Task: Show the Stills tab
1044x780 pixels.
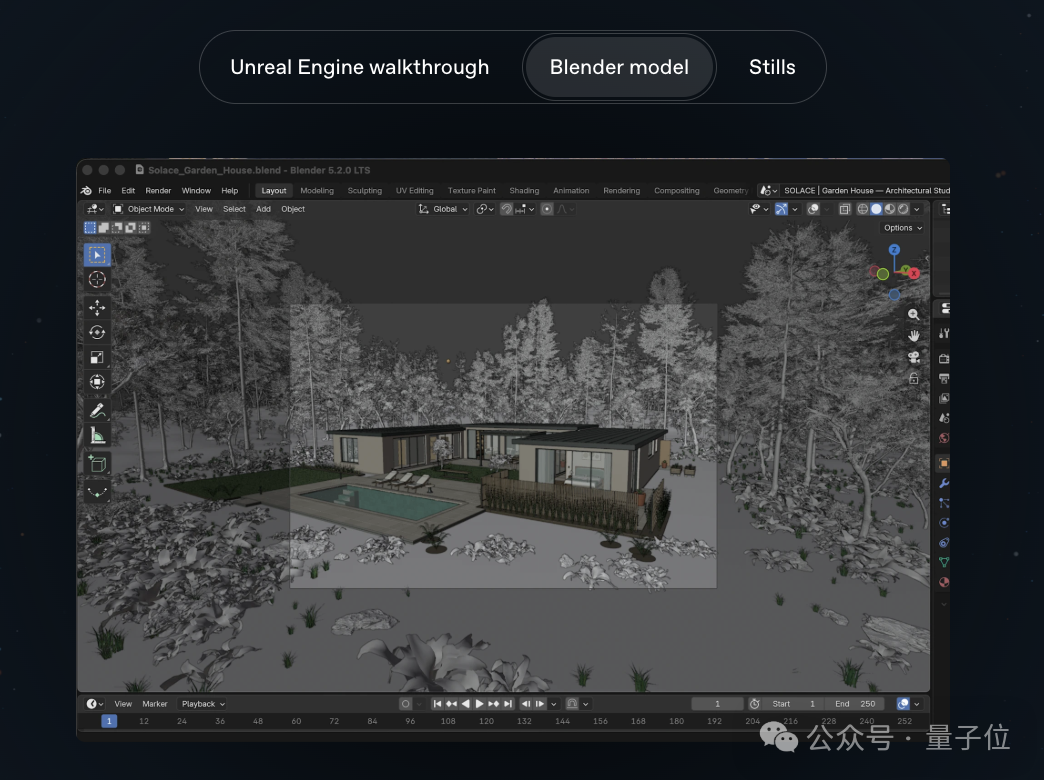Action: point(772,67)
